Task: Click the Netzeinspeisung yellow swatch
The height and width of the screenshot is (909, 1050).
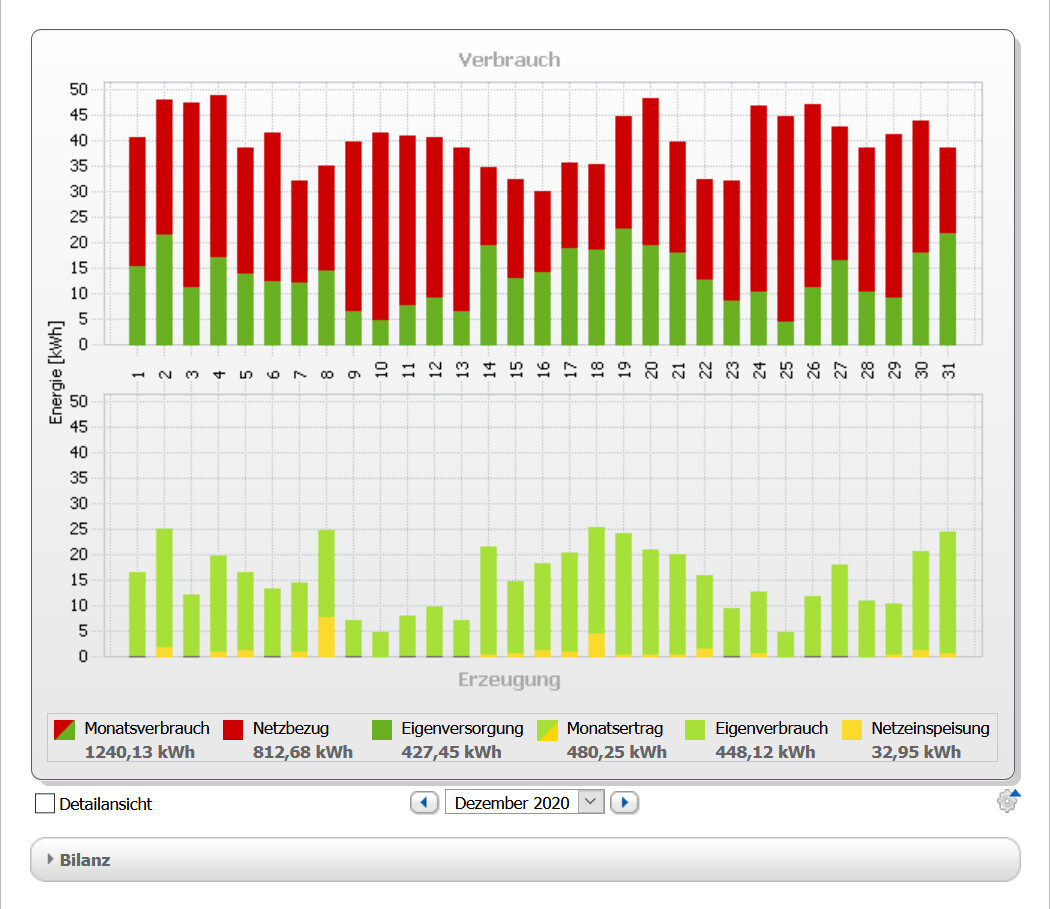Action: 852,730
